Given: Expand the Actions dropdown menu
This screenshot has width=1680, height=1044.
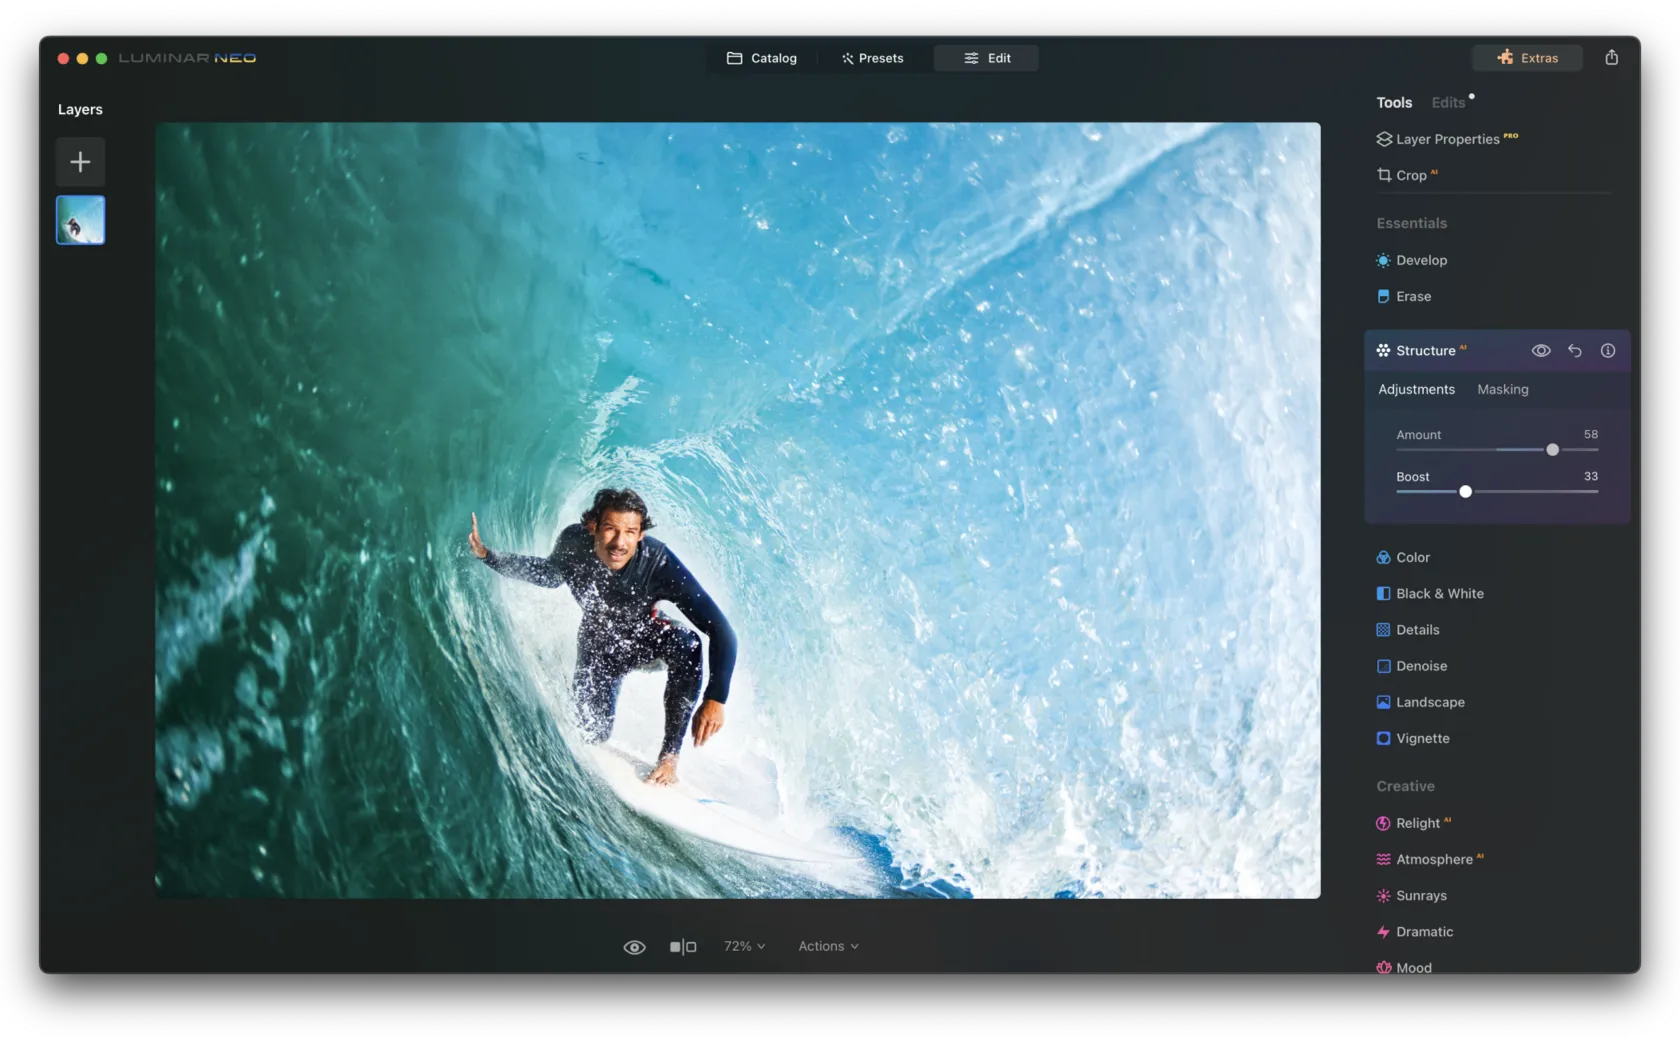Looking at the screenshot, I should point(828,946).
